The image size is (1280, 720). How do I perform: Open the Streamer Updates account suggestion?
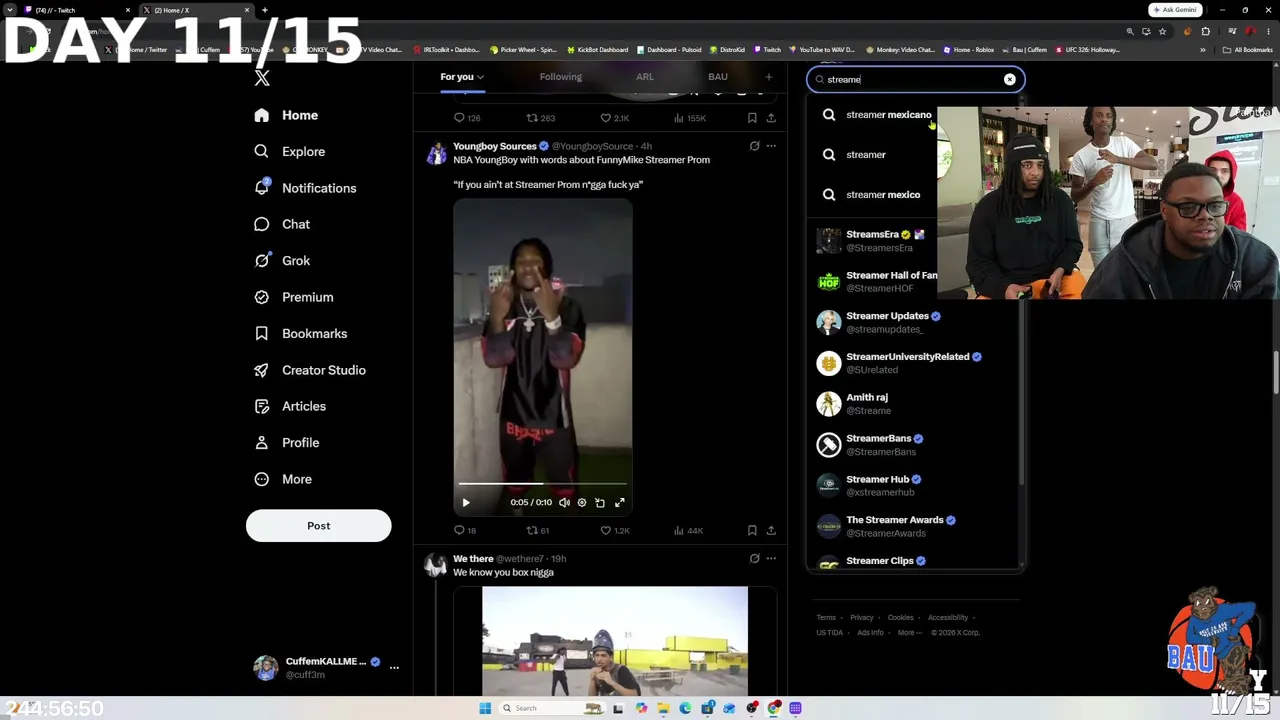[x=914, y=322]
